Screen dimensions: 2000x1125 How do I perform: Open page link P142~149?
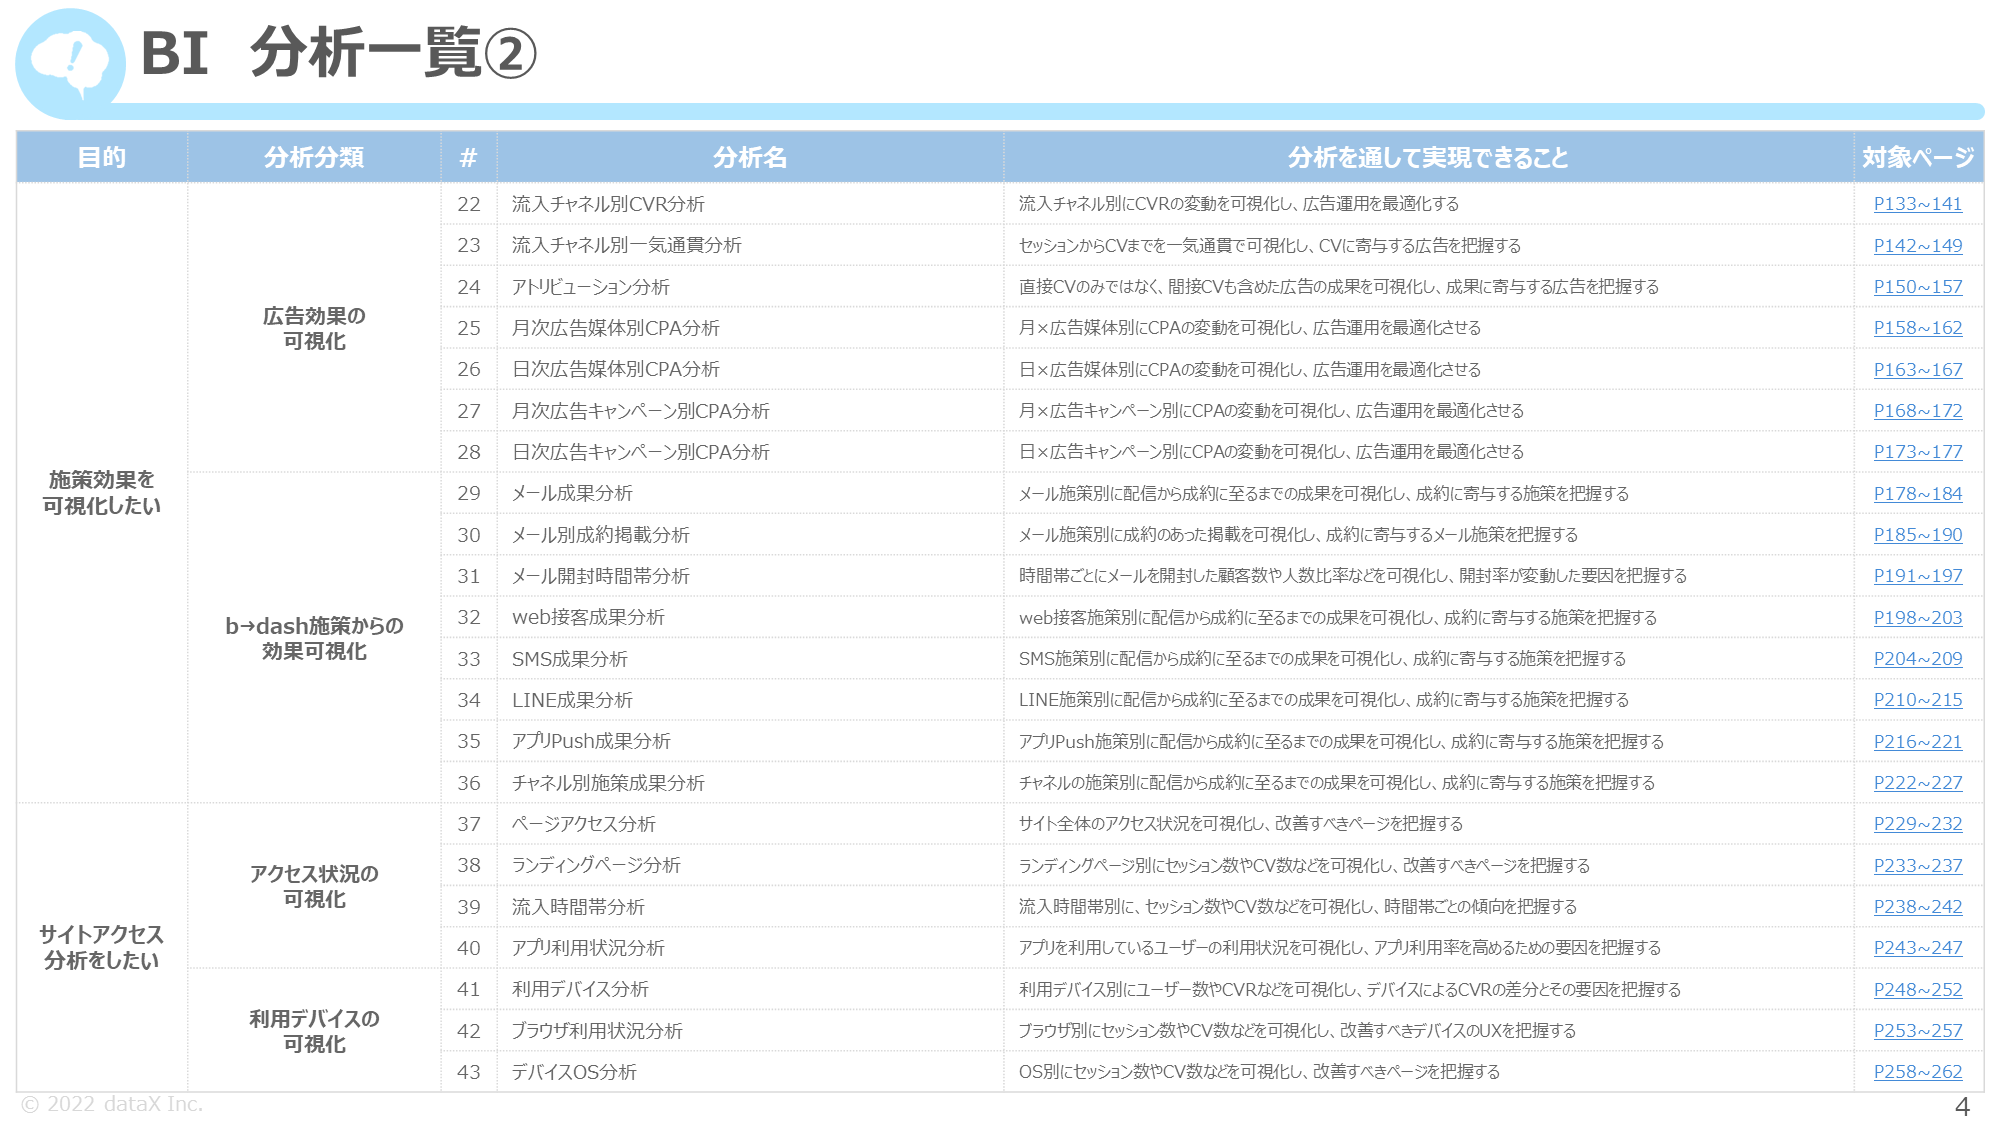[x=1918, y=245]
